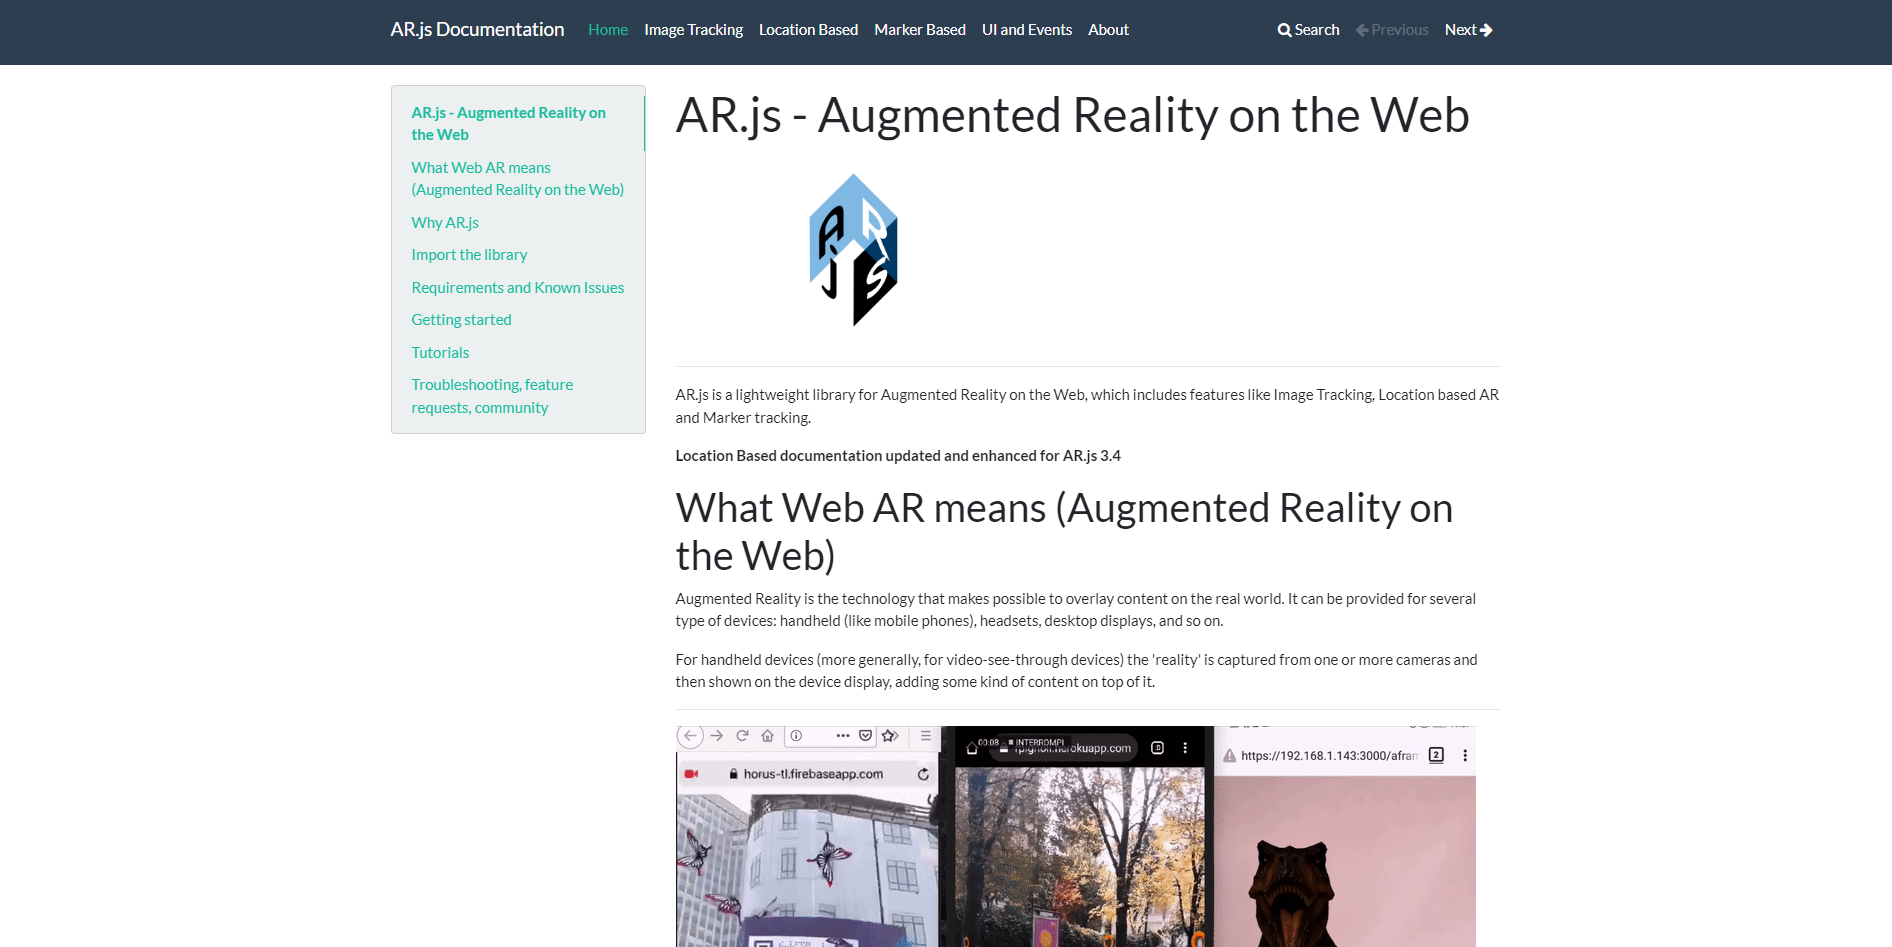
Task: Navigate to Import the library section
Action: (469, 255)
